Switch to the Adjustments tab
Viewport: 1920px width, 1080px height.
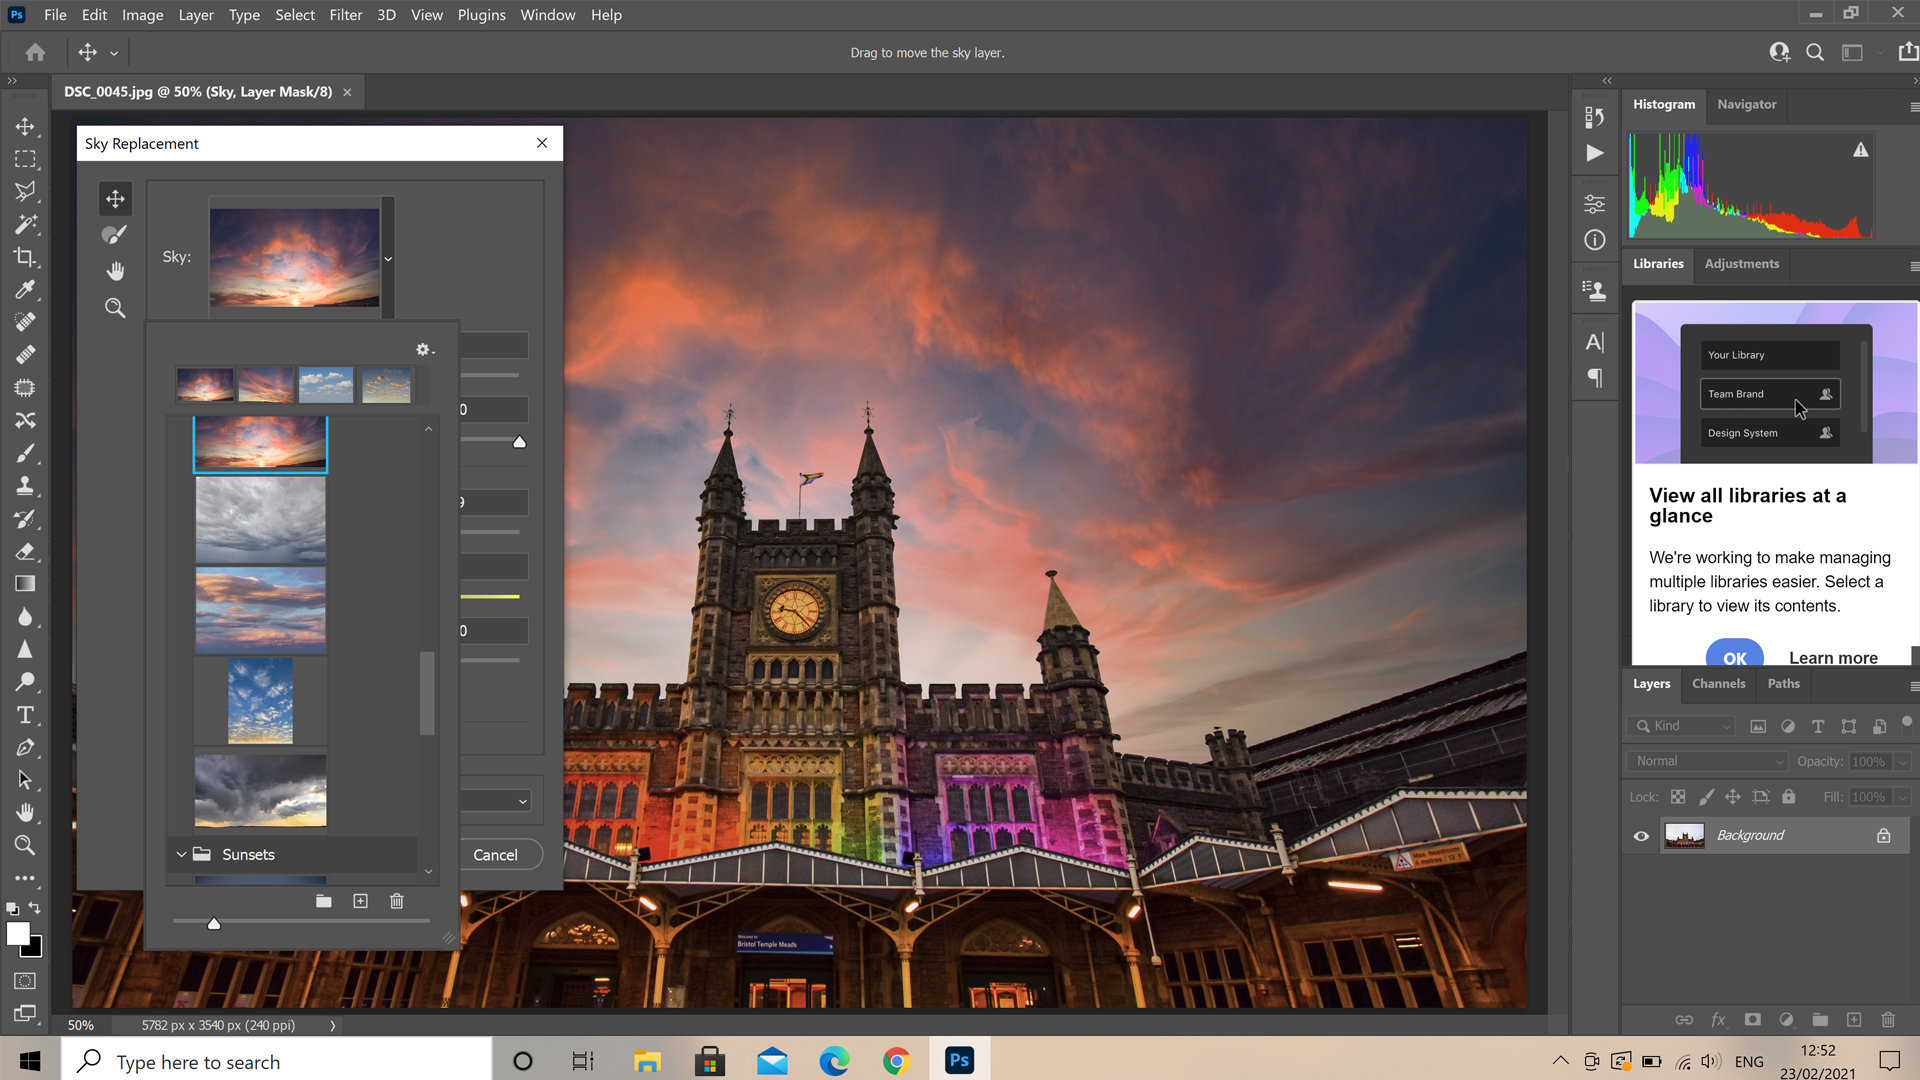point(1741,262)
